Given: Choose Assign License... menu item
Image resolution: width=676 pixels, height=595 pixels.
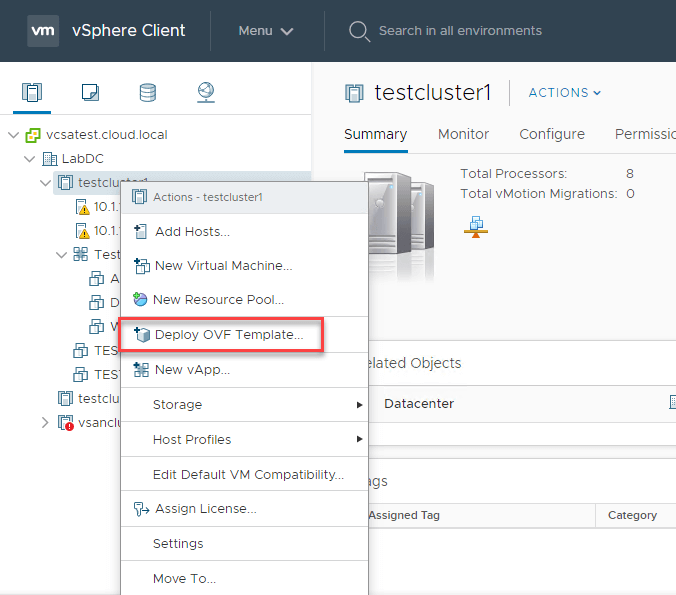Looking at the screenshot, I should pos(244,509).
